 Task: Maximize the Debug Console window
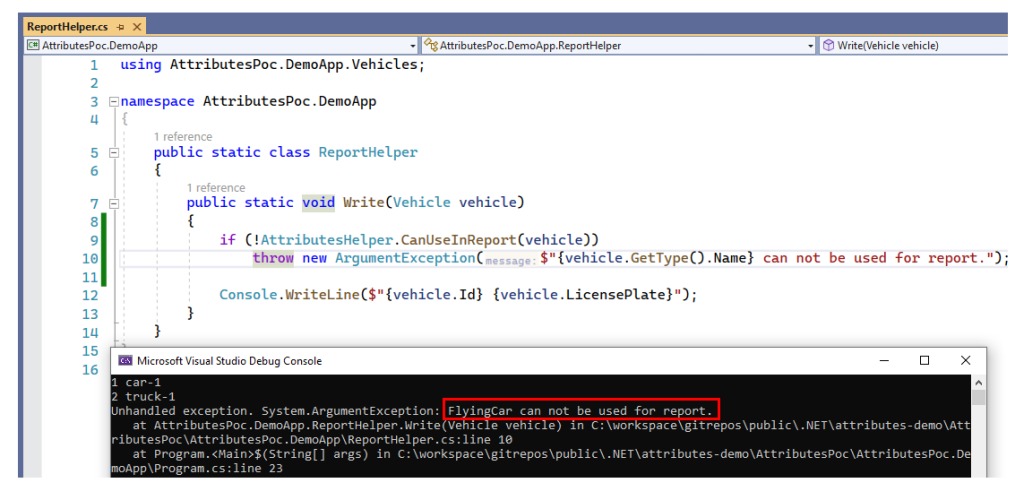coord(924,360)
